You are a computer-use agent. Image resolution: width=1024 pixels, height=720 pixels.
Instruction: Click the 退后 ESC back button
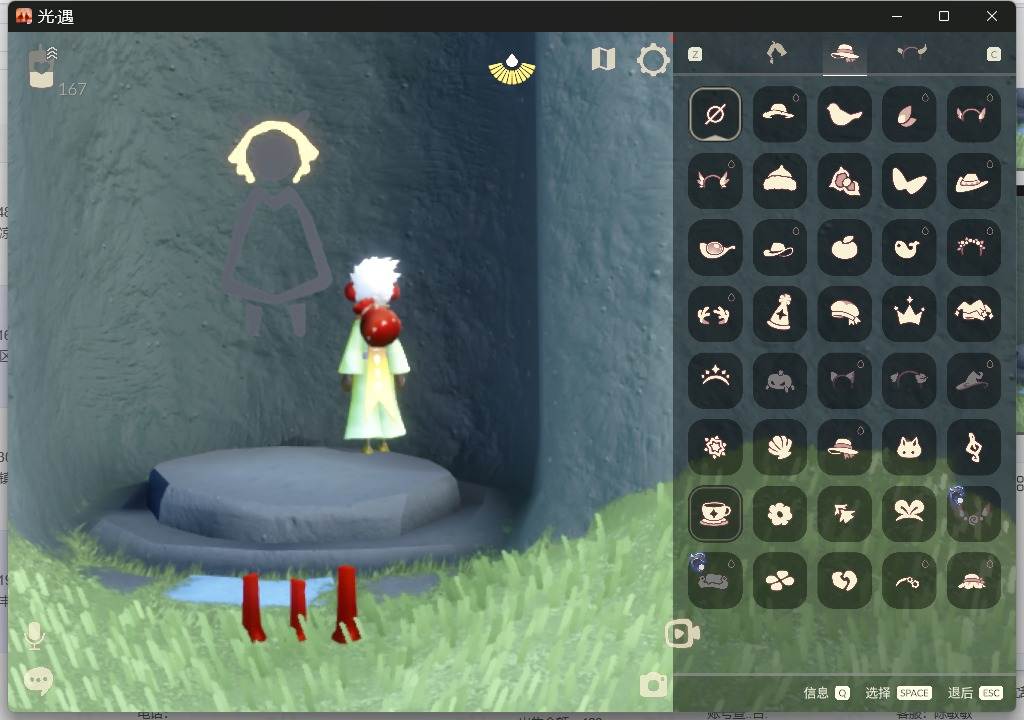tap(975, 693)
